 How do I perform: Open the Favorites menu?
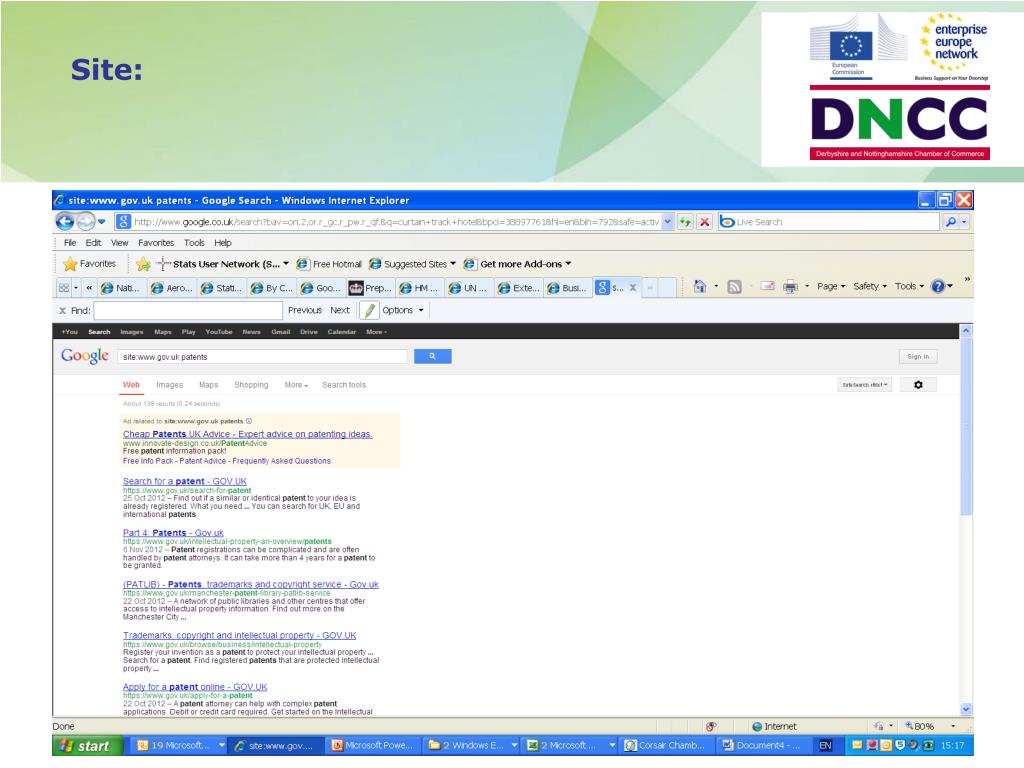[156, 243]
